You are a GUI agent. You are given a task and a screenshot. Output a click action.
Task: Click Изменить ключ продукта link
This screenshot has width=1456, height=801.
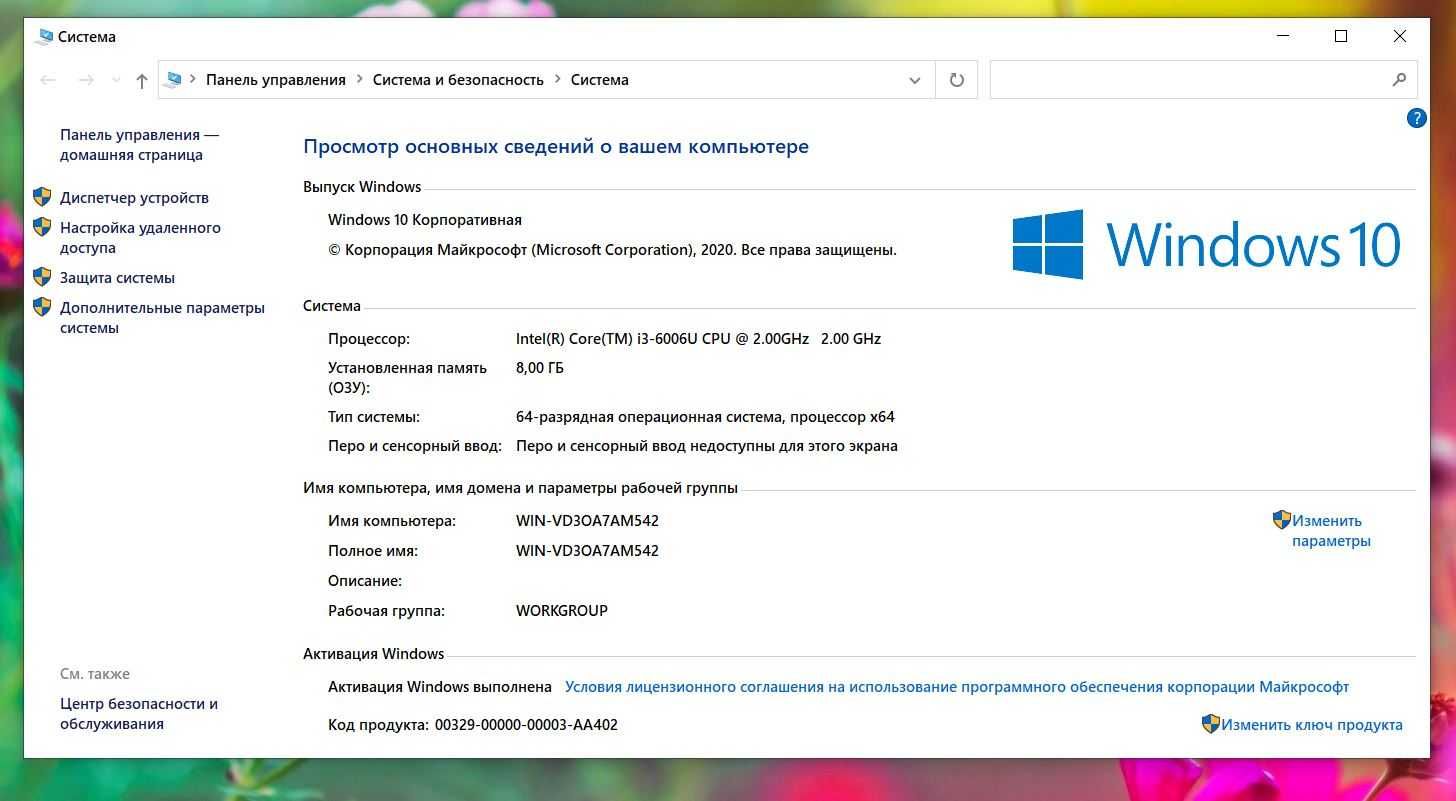(x=1312, y=725)
